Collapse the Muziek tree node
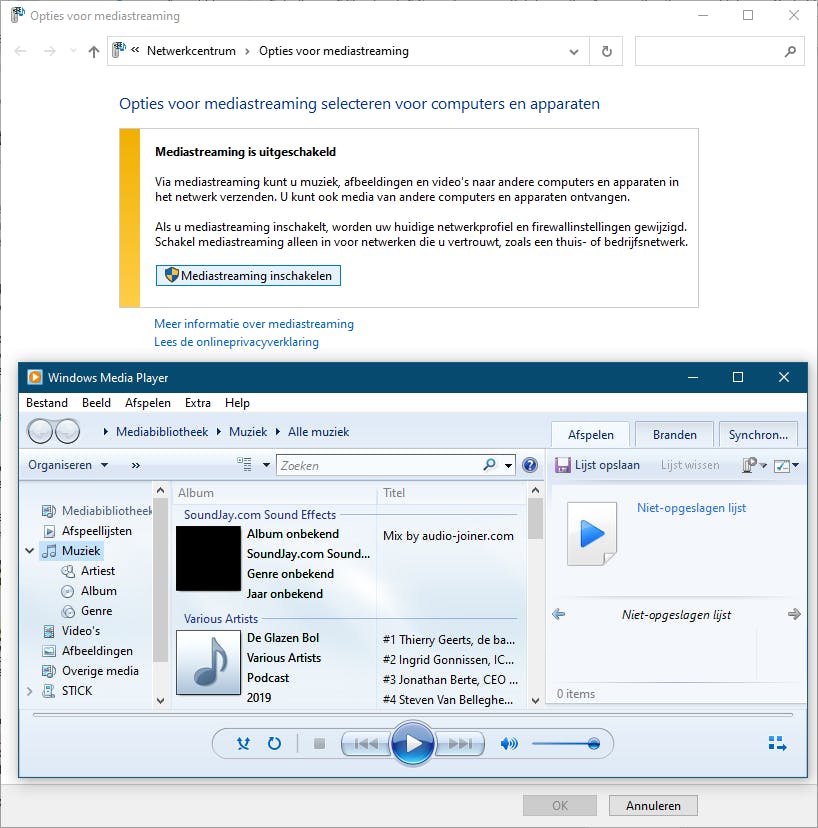818x828 pixels. (x=30, y=551)
